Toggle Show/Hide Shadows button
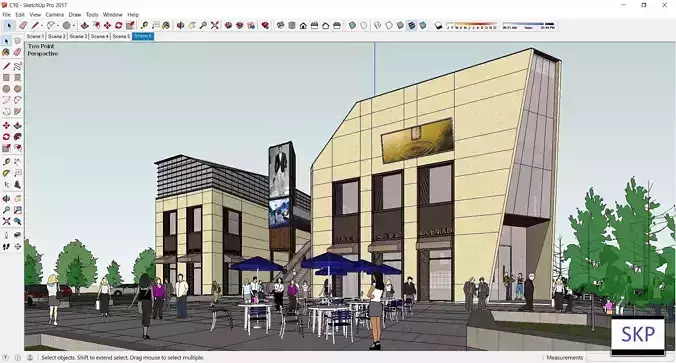Screen dimensions: 676x363 [x=438, y=25]
